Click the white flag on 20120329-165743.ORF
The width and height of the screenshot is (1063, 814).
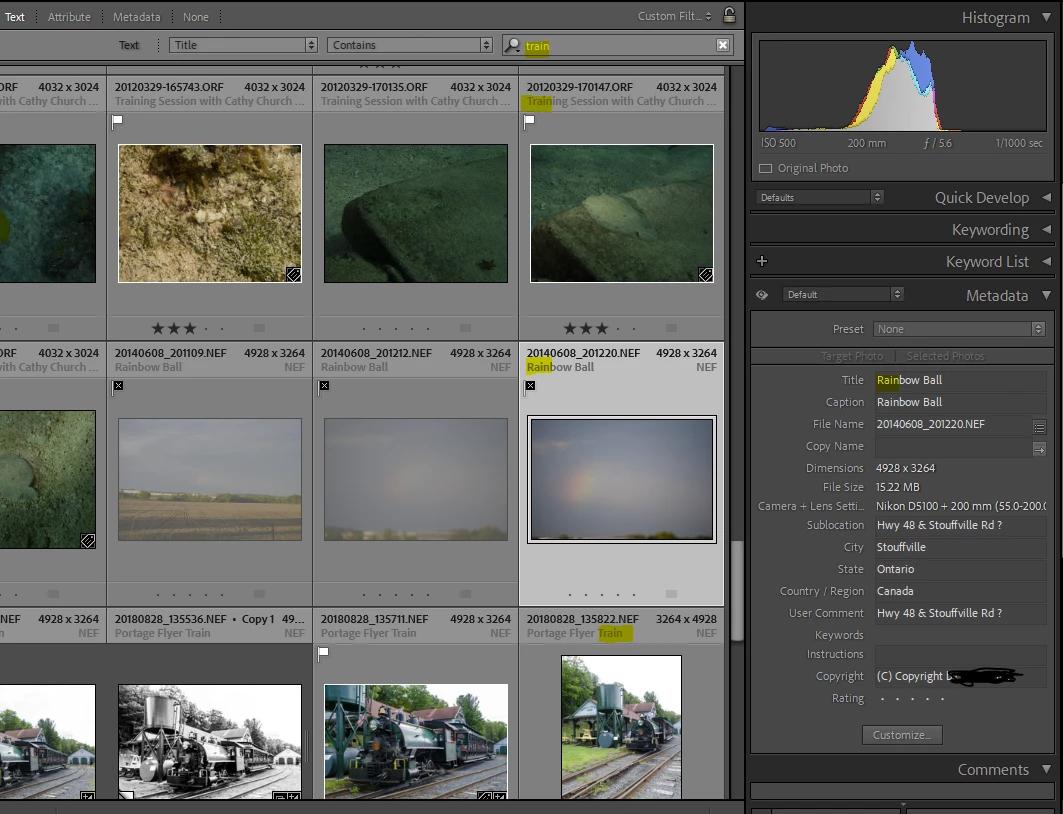click(117, 121)
